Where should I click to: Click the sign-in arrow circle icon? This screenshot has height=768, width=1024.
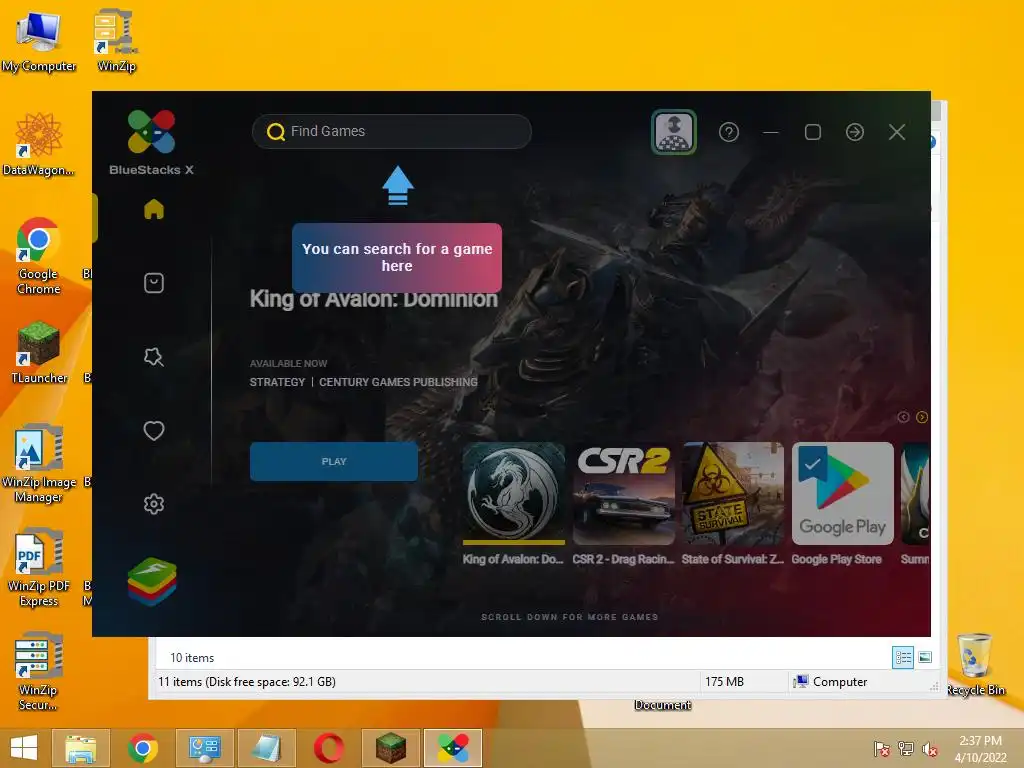pos(855,132)
